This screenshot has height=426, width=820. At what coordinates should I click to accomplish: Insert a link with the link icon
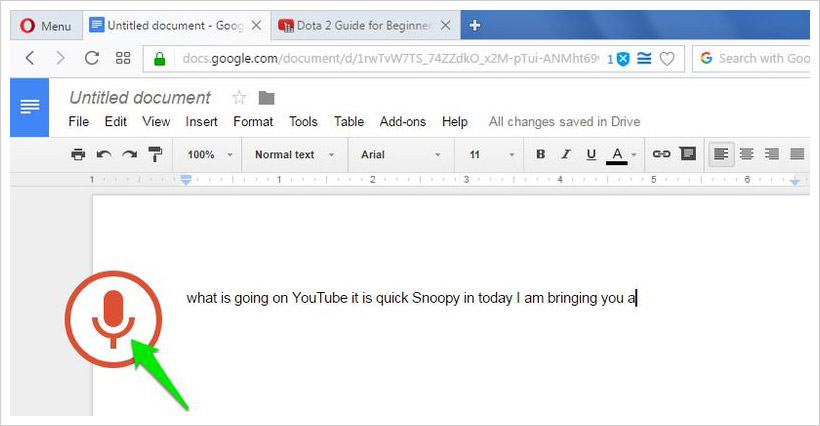pyautogui.click(x=662, y=154)
